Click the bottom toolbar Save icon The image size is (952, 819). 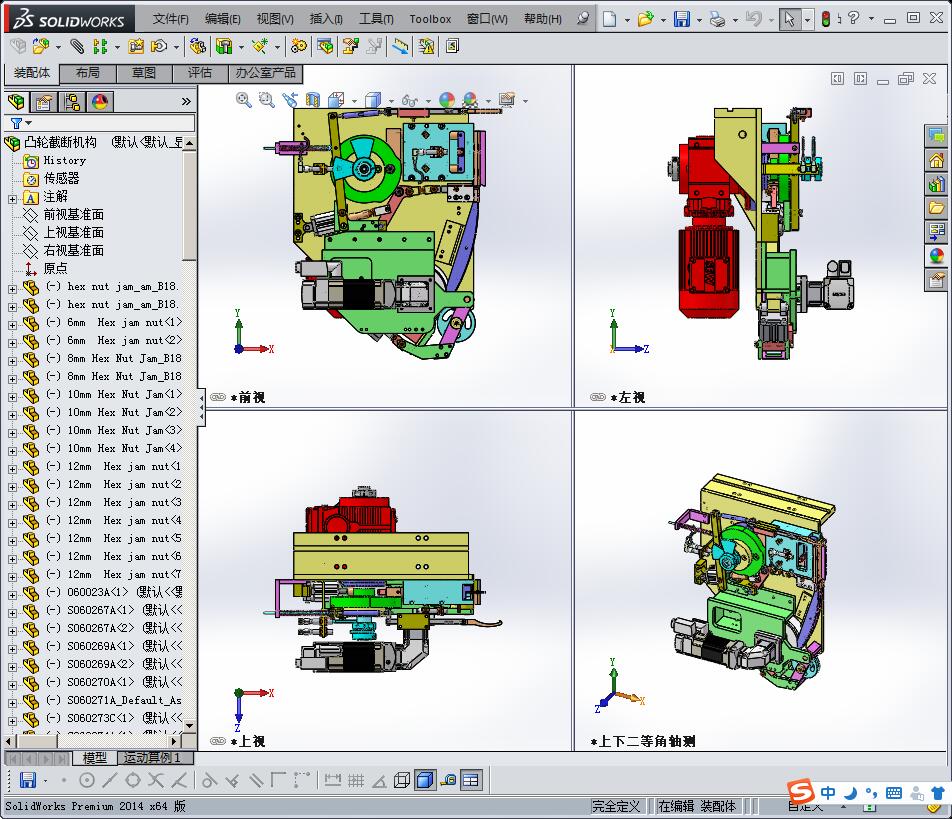pyautogui.click(x=28, y=780)
